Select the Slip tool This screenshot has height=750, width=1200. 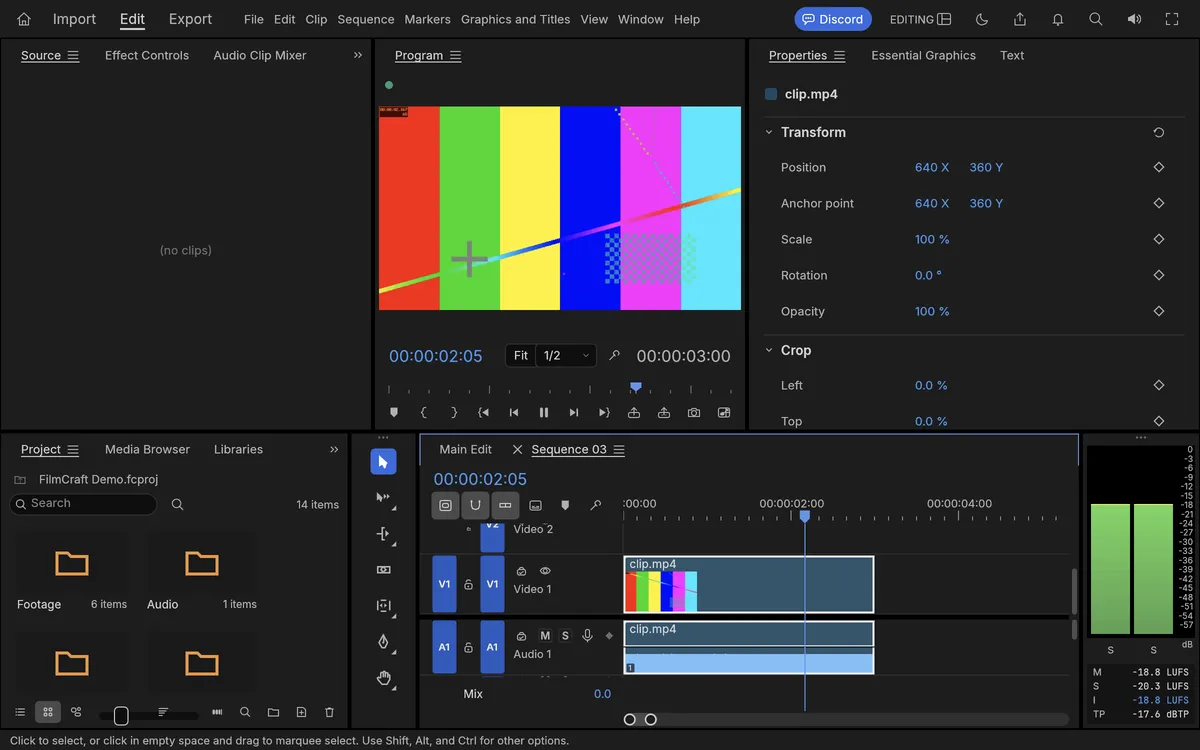tap(383, 605)
